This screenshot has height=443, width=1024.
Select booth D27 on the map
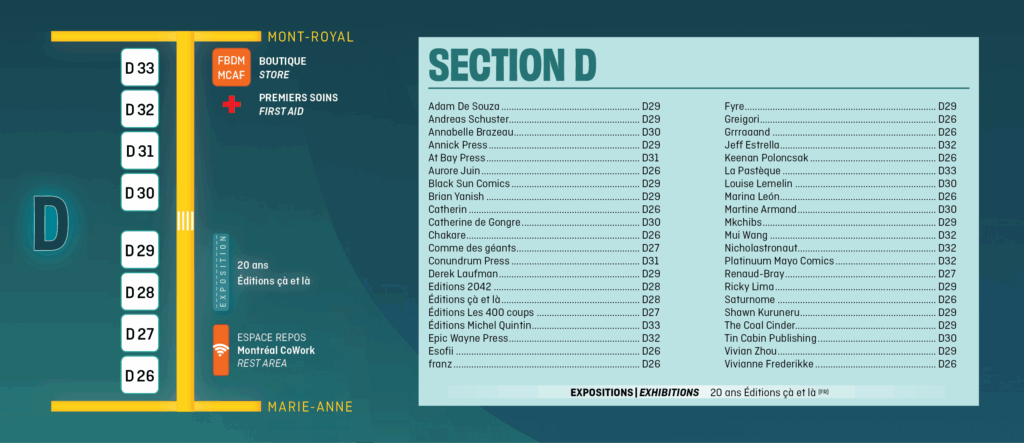point(139,334)
